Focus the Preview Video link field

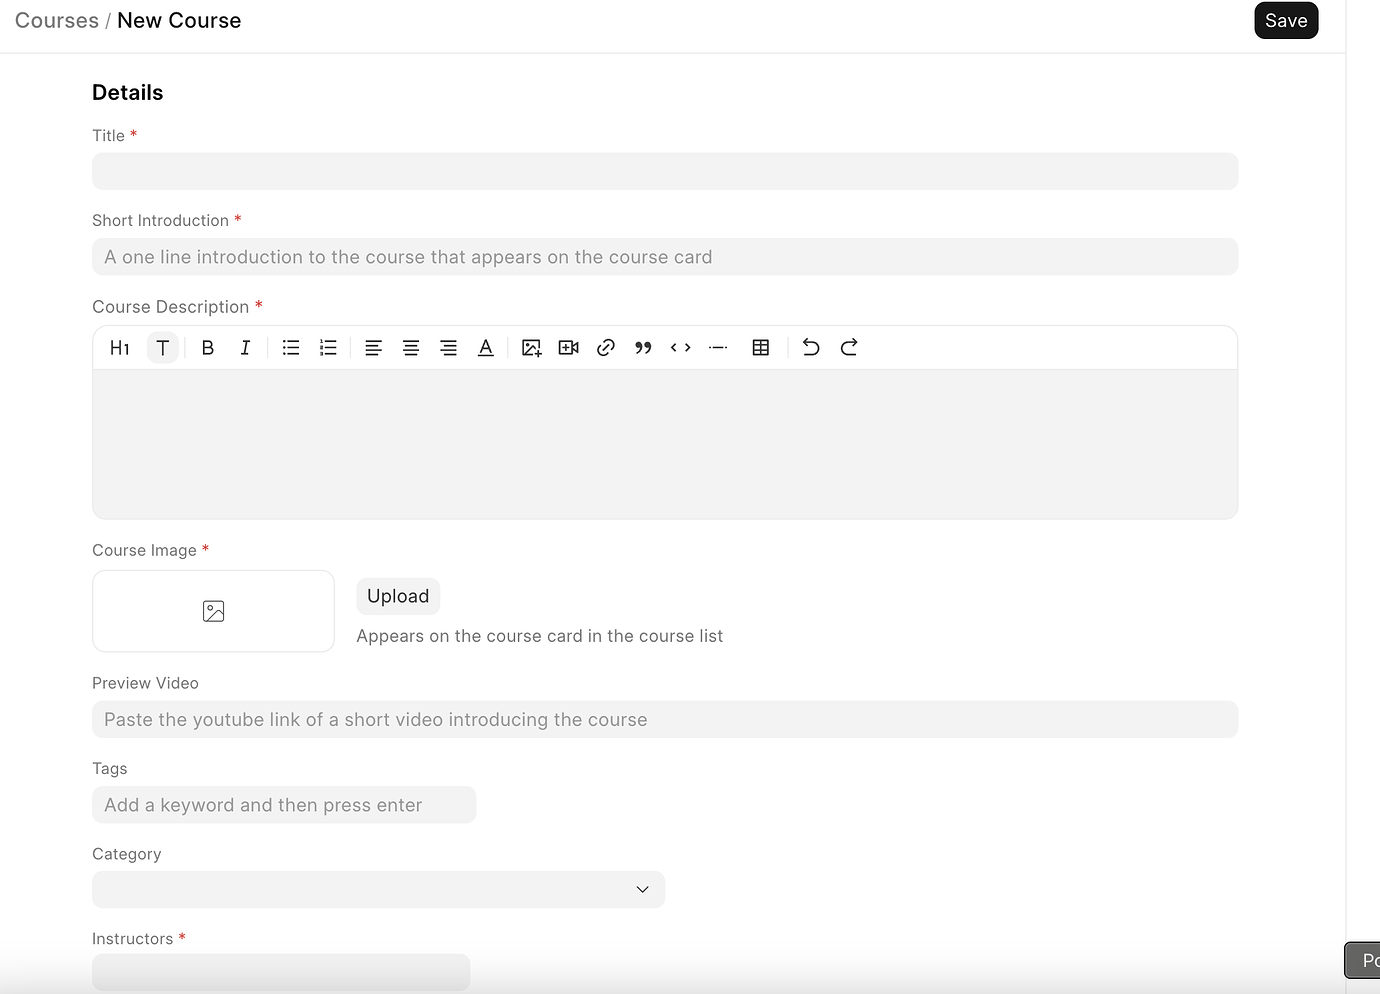click(x=665, y=719)
